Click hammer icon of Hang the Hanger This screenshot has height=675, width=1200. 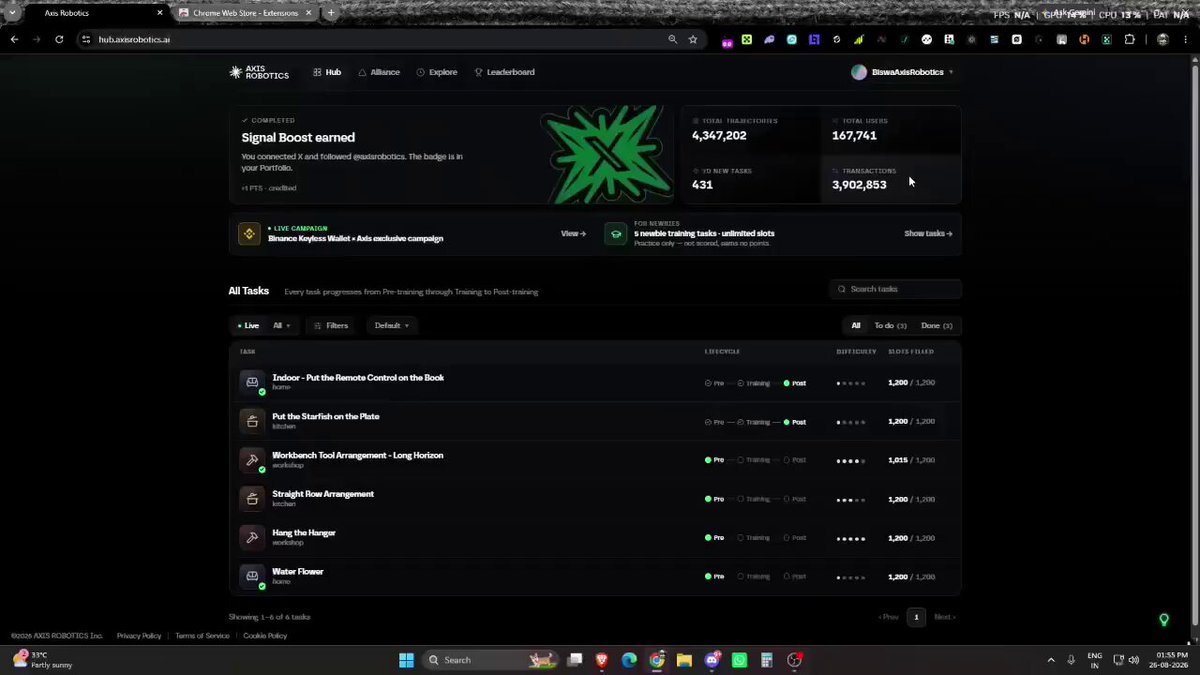tap(252, 538)
